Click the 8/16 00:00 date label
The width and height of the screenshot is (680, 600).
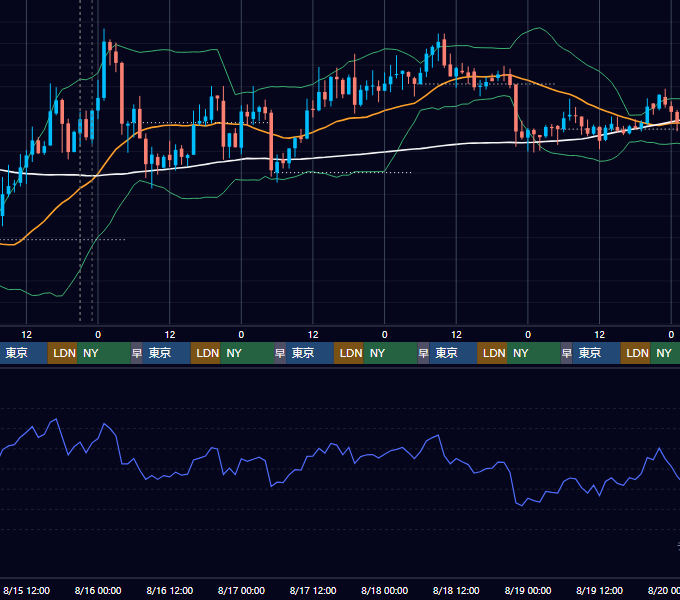coord(98,590)
